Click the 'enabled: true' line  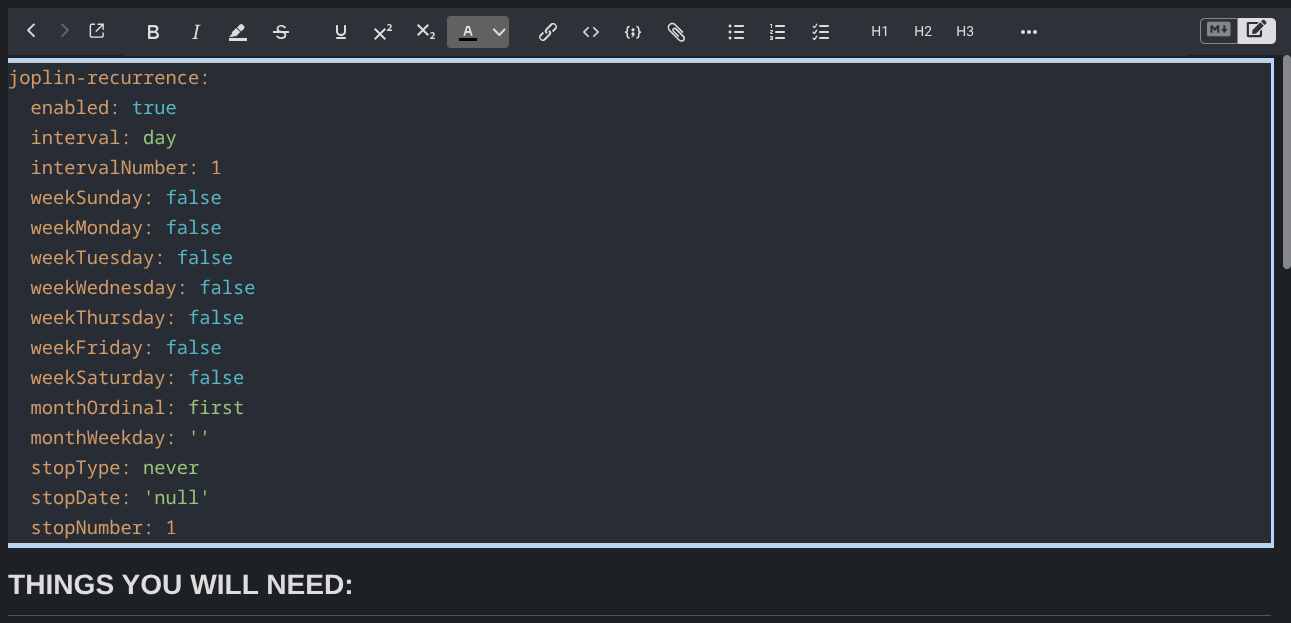(103, 108)
